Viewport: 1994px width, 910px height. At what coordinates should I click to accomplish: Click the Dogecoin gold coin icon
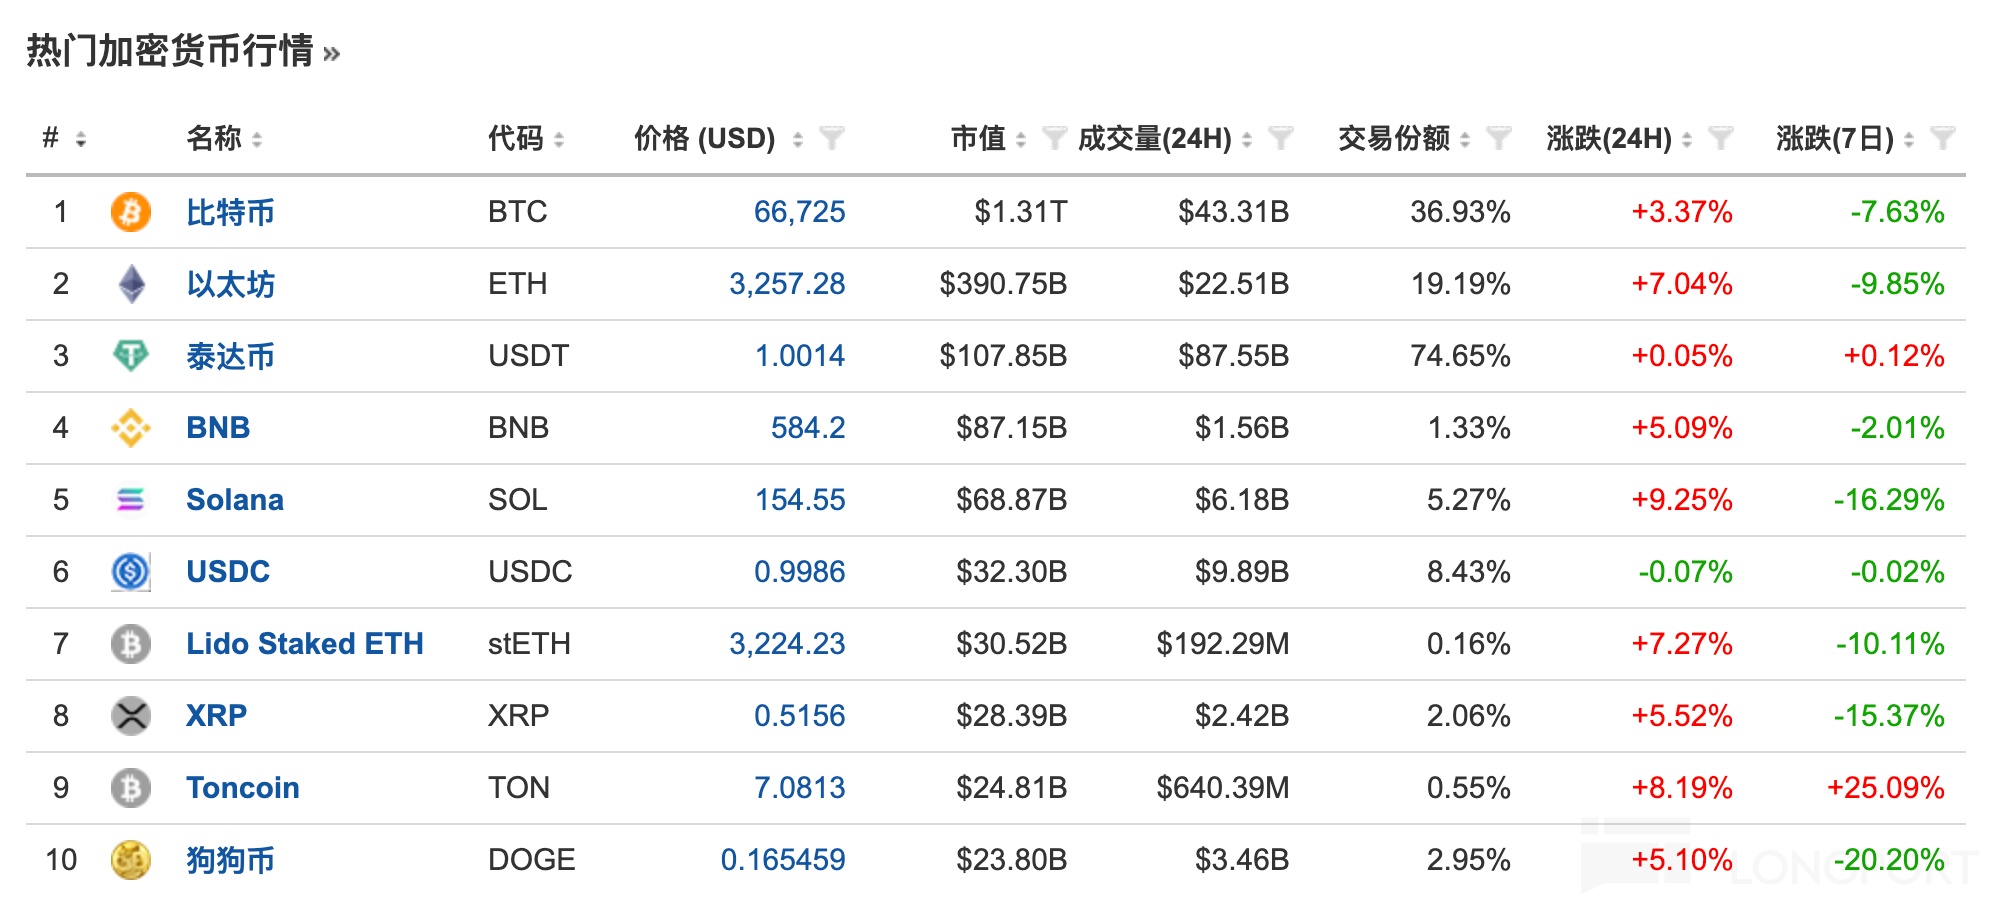(130, 860)
